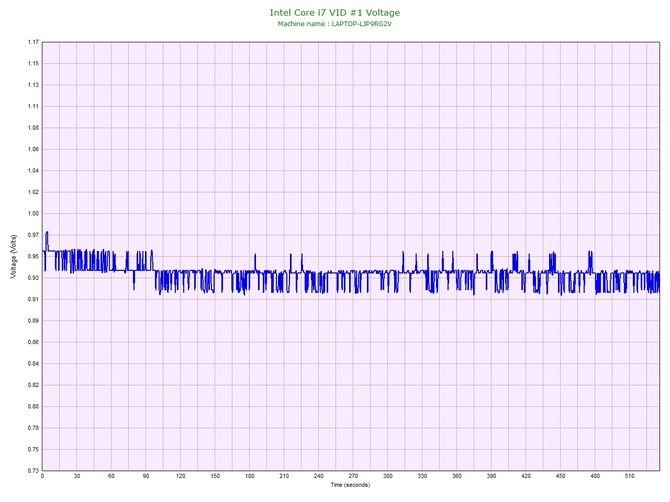Click the 360 seconds x-axis tick label
The image size is (670, 502).
pyautogui.click(x=457, y=476)
